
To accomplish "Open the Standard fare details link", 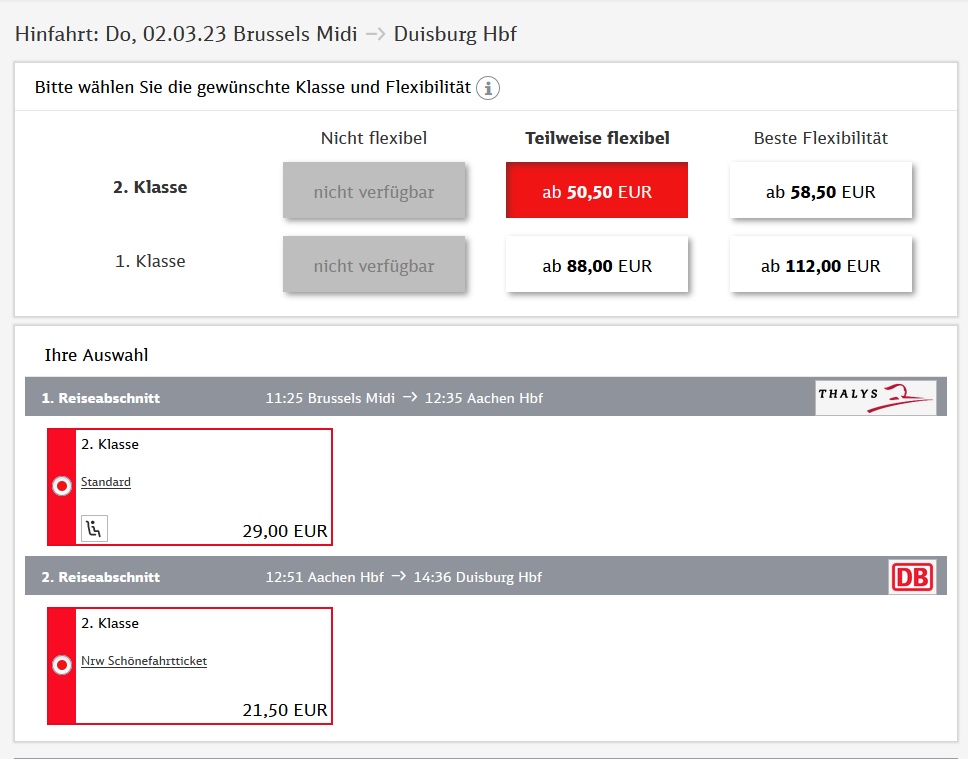I will tap(106, 482).
